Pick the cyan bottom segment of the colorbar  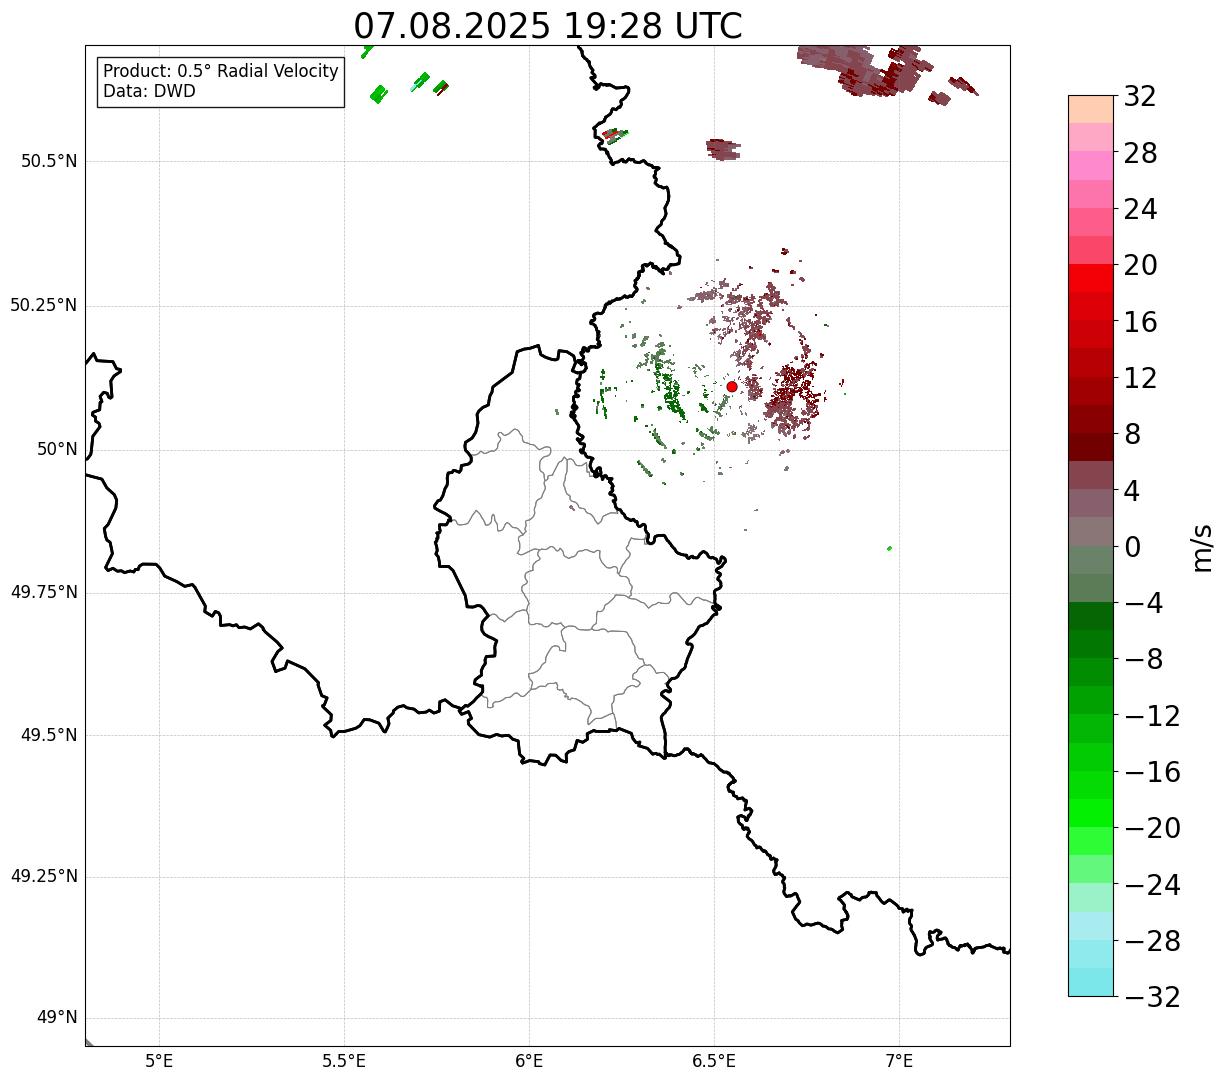[x=1091, y=982]
